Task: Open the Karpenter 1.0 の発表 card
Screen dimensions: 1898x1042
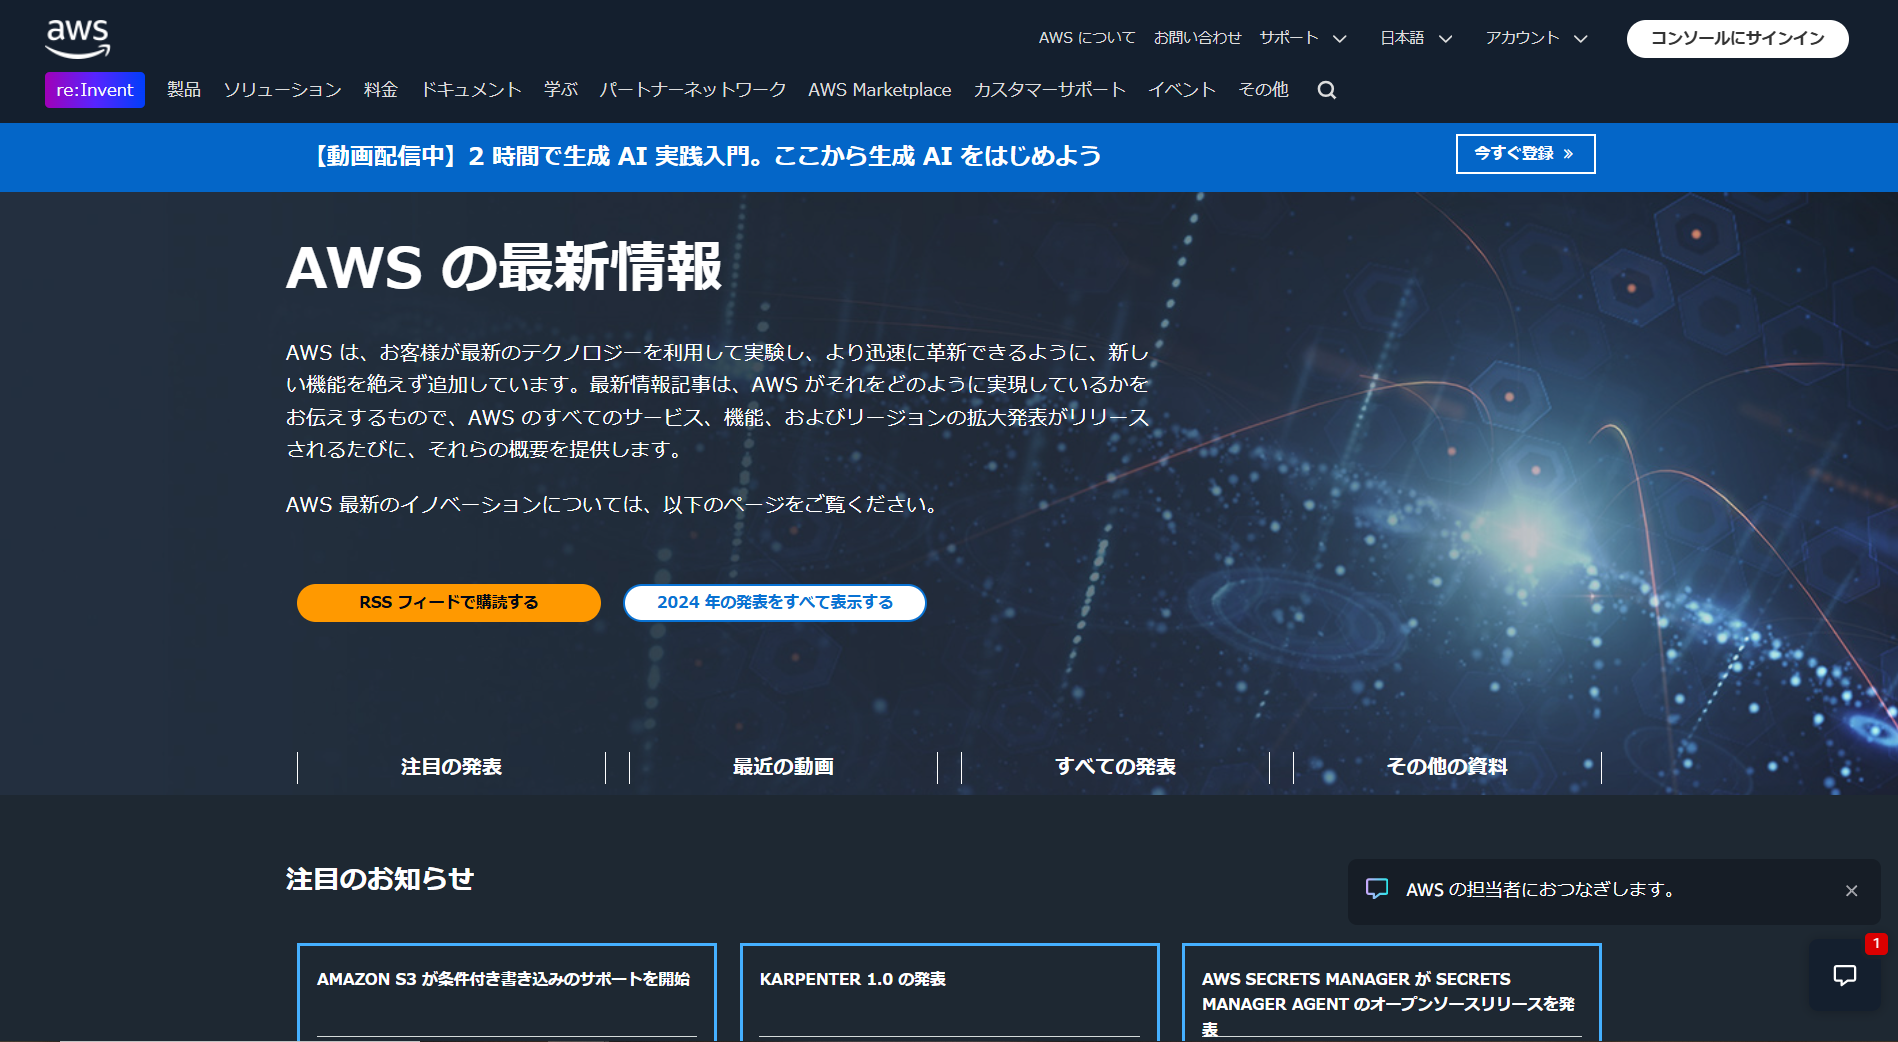Action: pyautogui.click(x=950, y=992)
